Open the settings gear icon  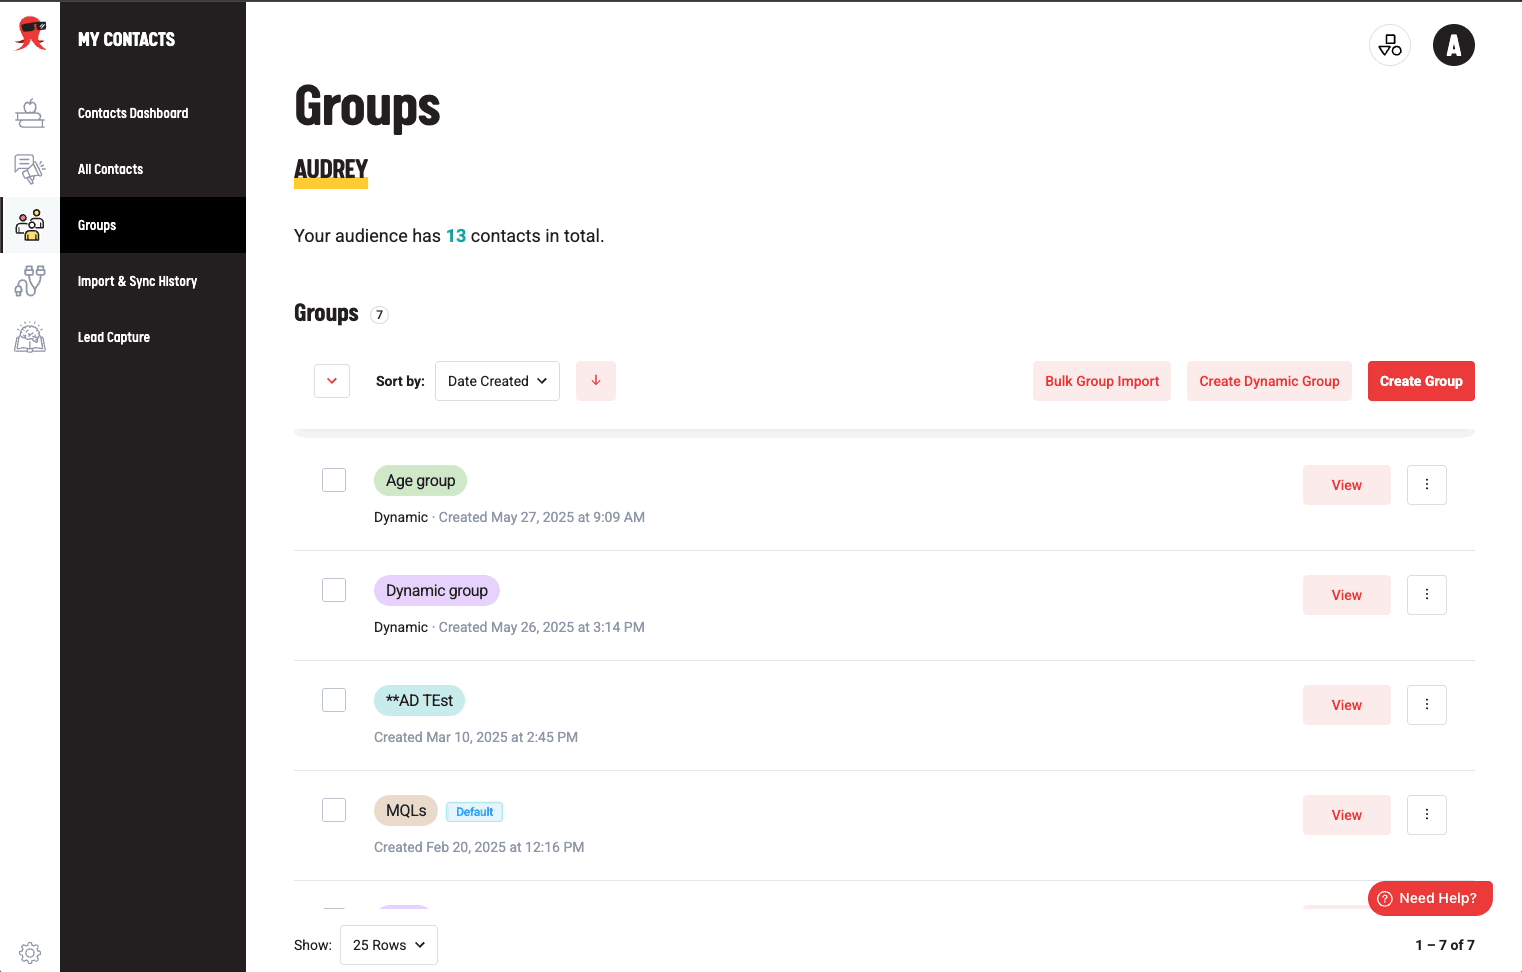(x=30, y=952)
